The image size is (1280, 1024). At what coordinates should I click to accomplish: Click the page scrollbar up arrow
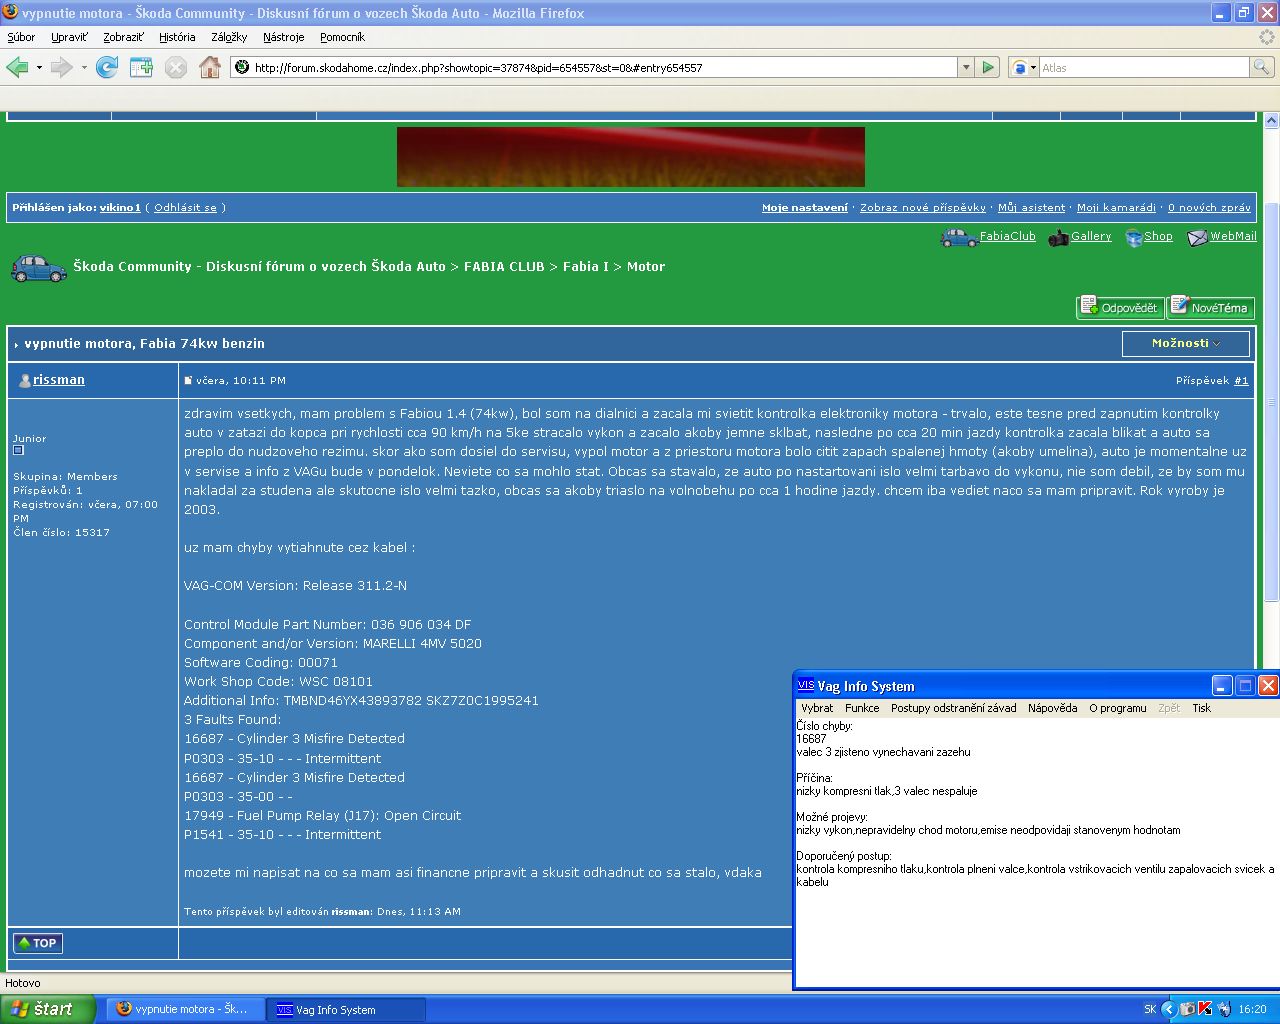coord(1271,120)
